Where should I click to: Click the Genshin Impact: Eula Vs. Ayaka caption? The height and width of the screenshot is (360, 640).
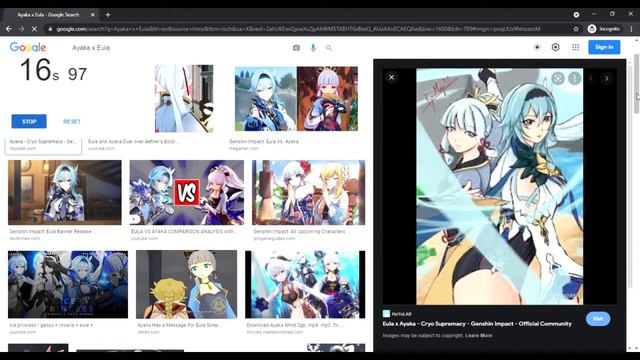[264, 141]
